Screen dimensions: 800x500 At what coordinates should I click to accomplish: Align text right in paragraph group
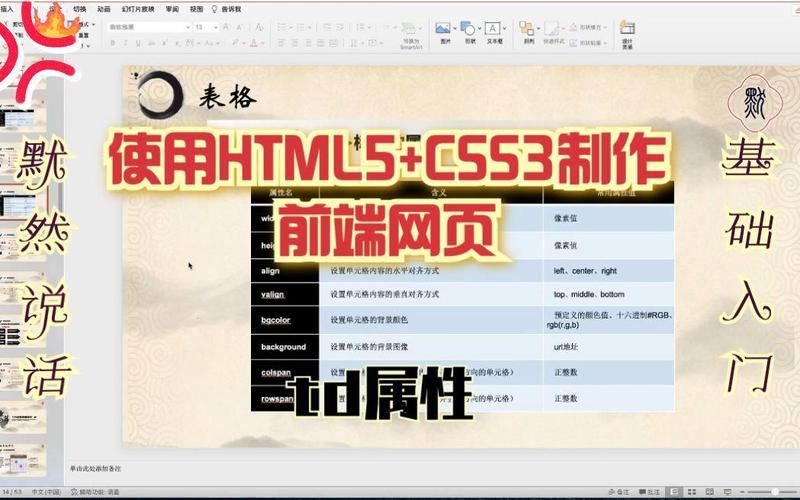click(308, 43)
